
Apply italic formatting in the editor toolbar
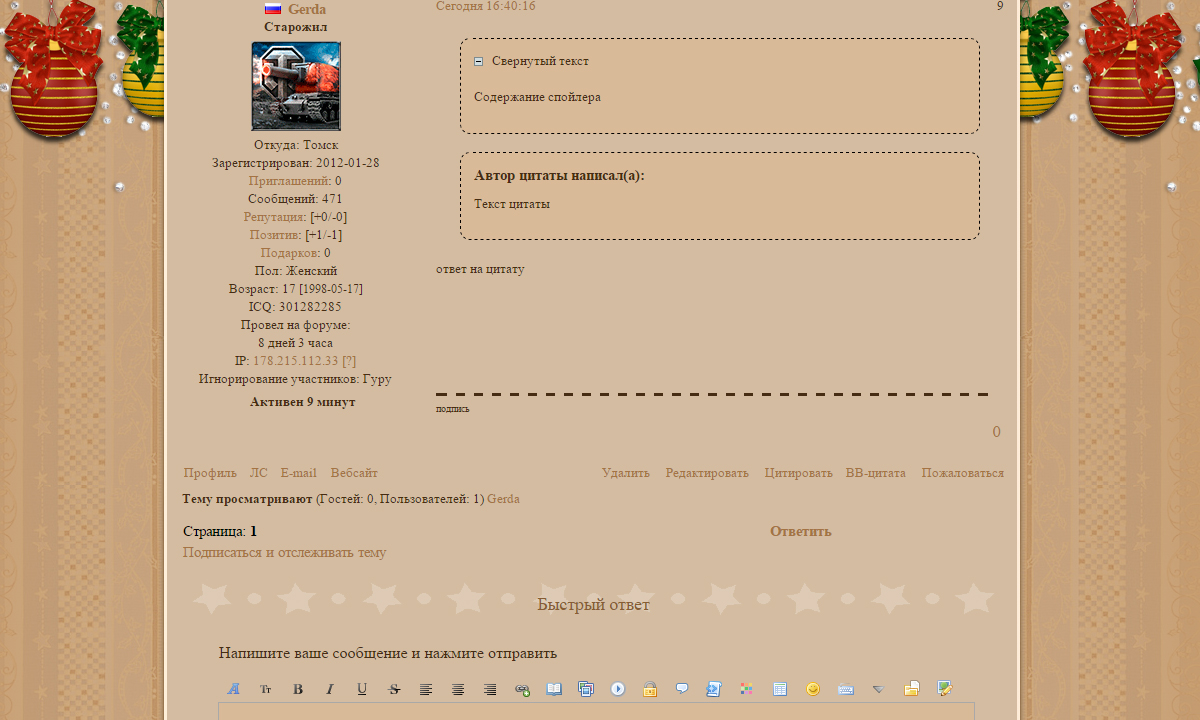pos(330,689)
